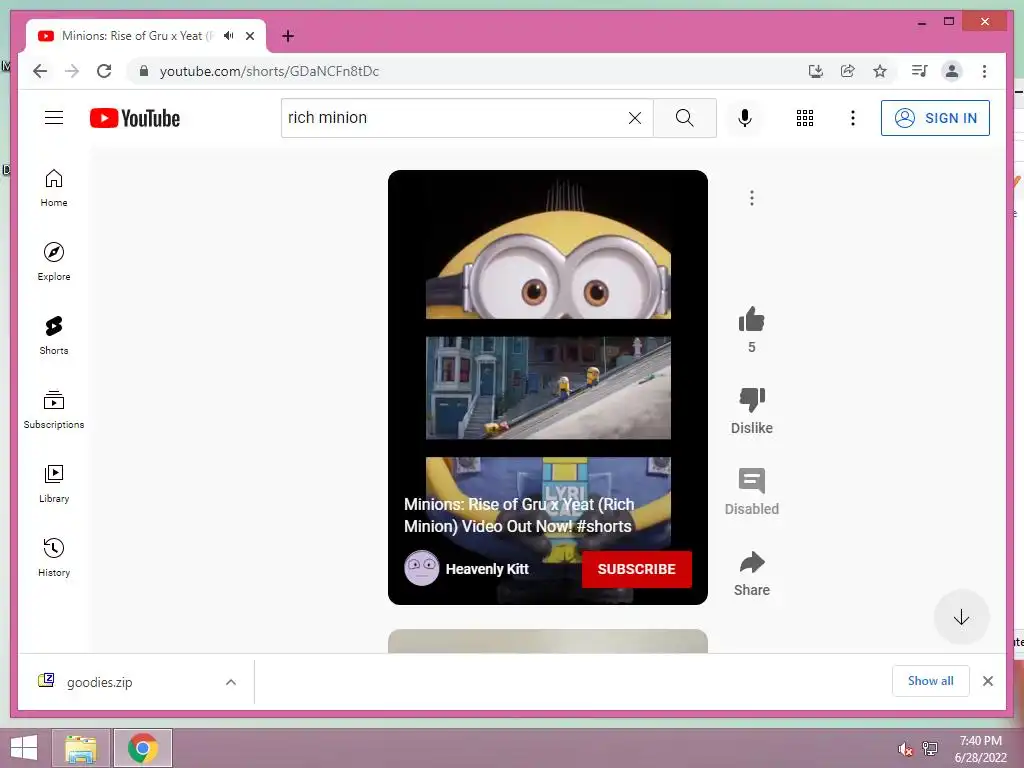Click the Chrome taskbar icon
Screen dimensions: 1024x768
143,748
